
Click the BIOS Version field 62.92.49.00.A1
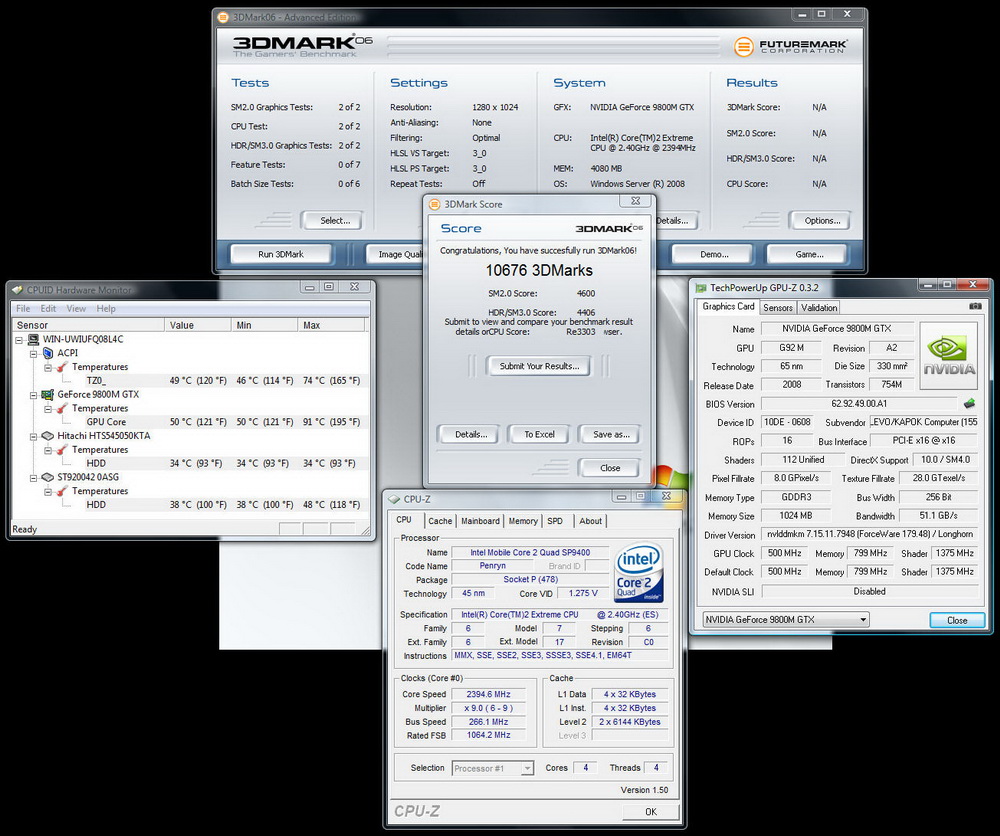pyautogui.click(x=859, y=404)
